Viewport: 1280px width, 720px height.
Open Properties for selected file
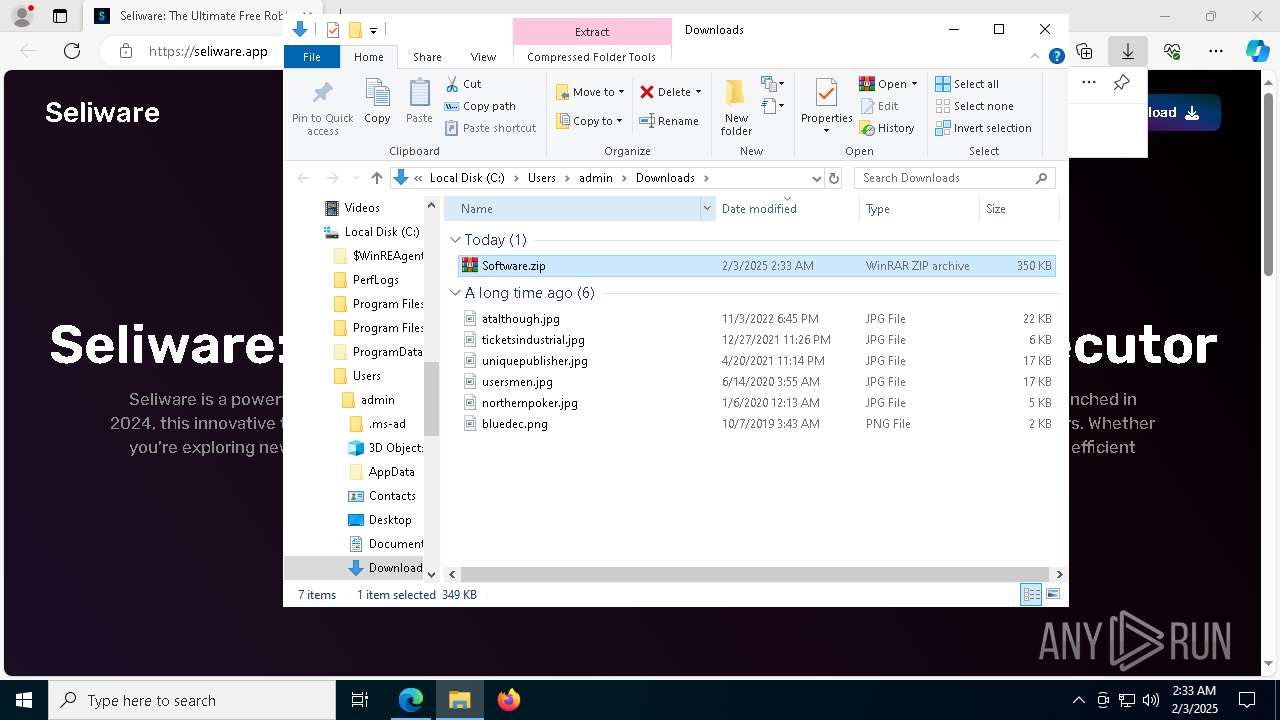pyautogui.click(x=826, y=106)
